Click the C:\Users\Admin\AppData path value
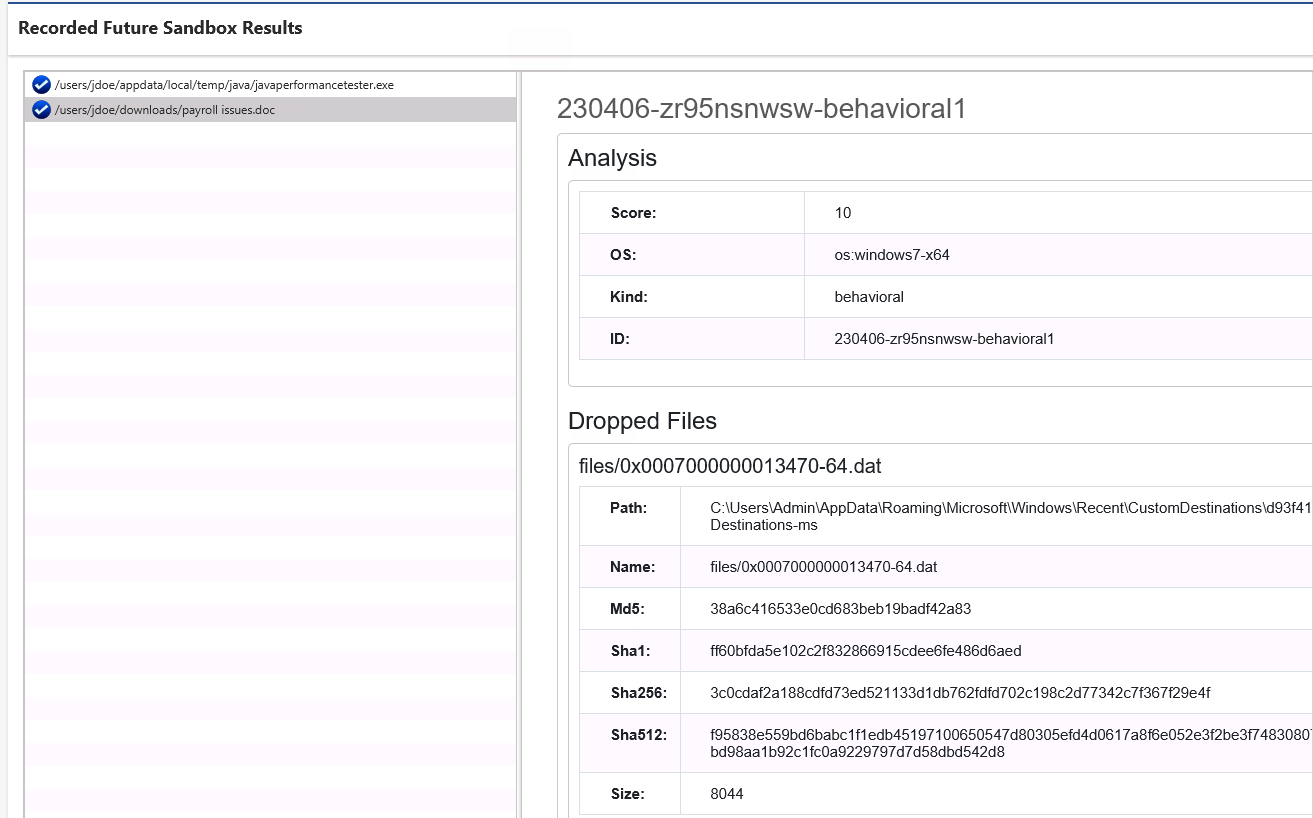 (1010, 516)
